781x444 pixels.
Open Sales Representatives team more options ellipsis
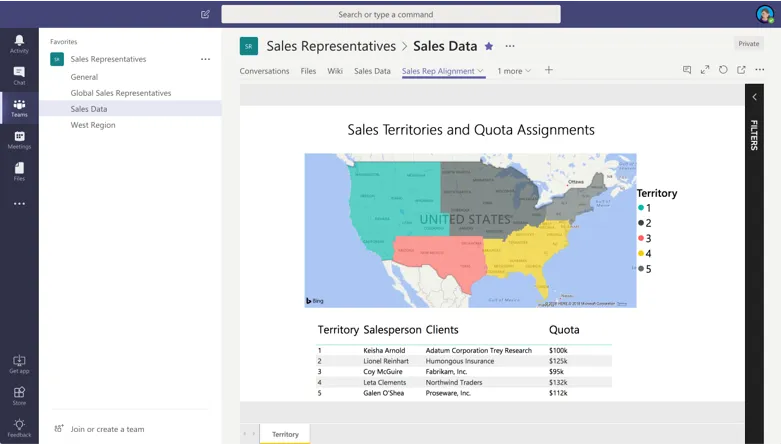(x=205, y=59)
